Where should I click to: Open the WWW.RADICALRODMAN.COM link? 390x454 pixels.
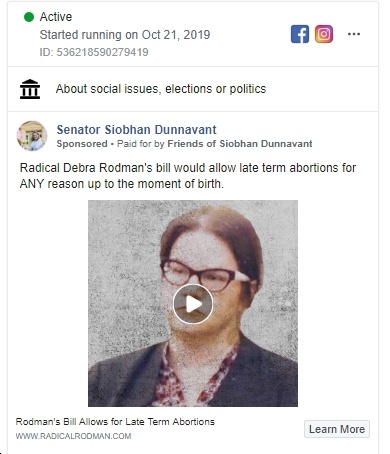click(x=73, y=436)
